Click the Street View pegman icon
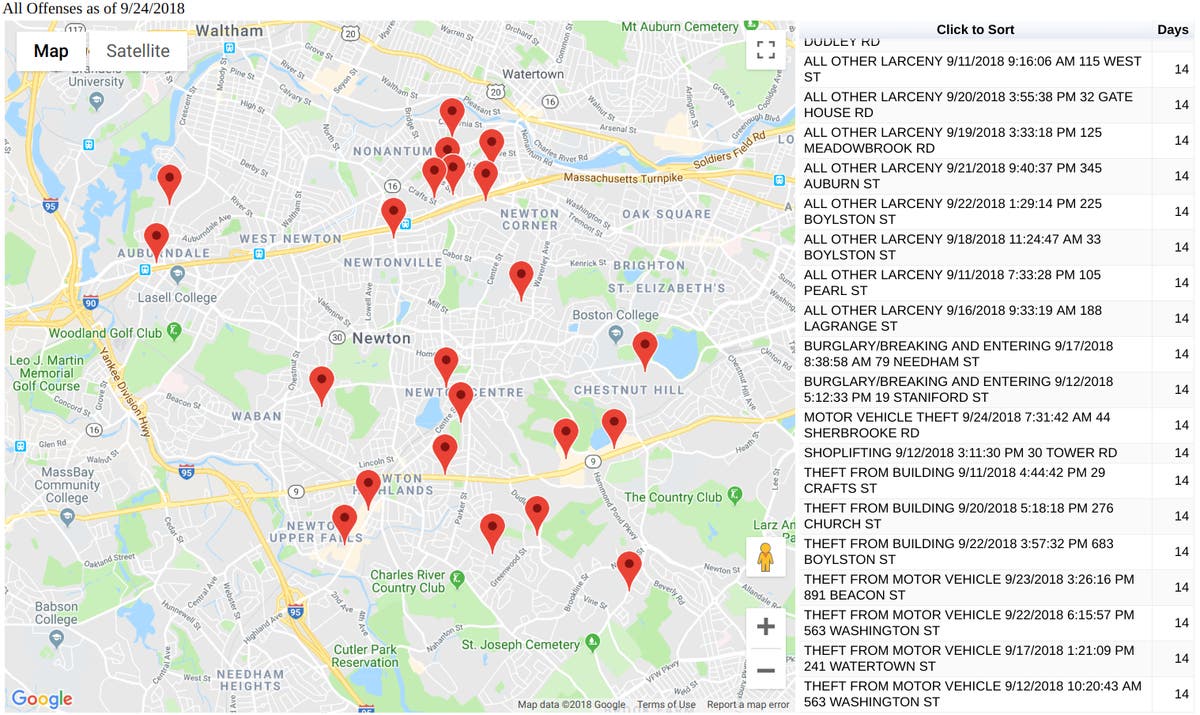 pos(765,556)
